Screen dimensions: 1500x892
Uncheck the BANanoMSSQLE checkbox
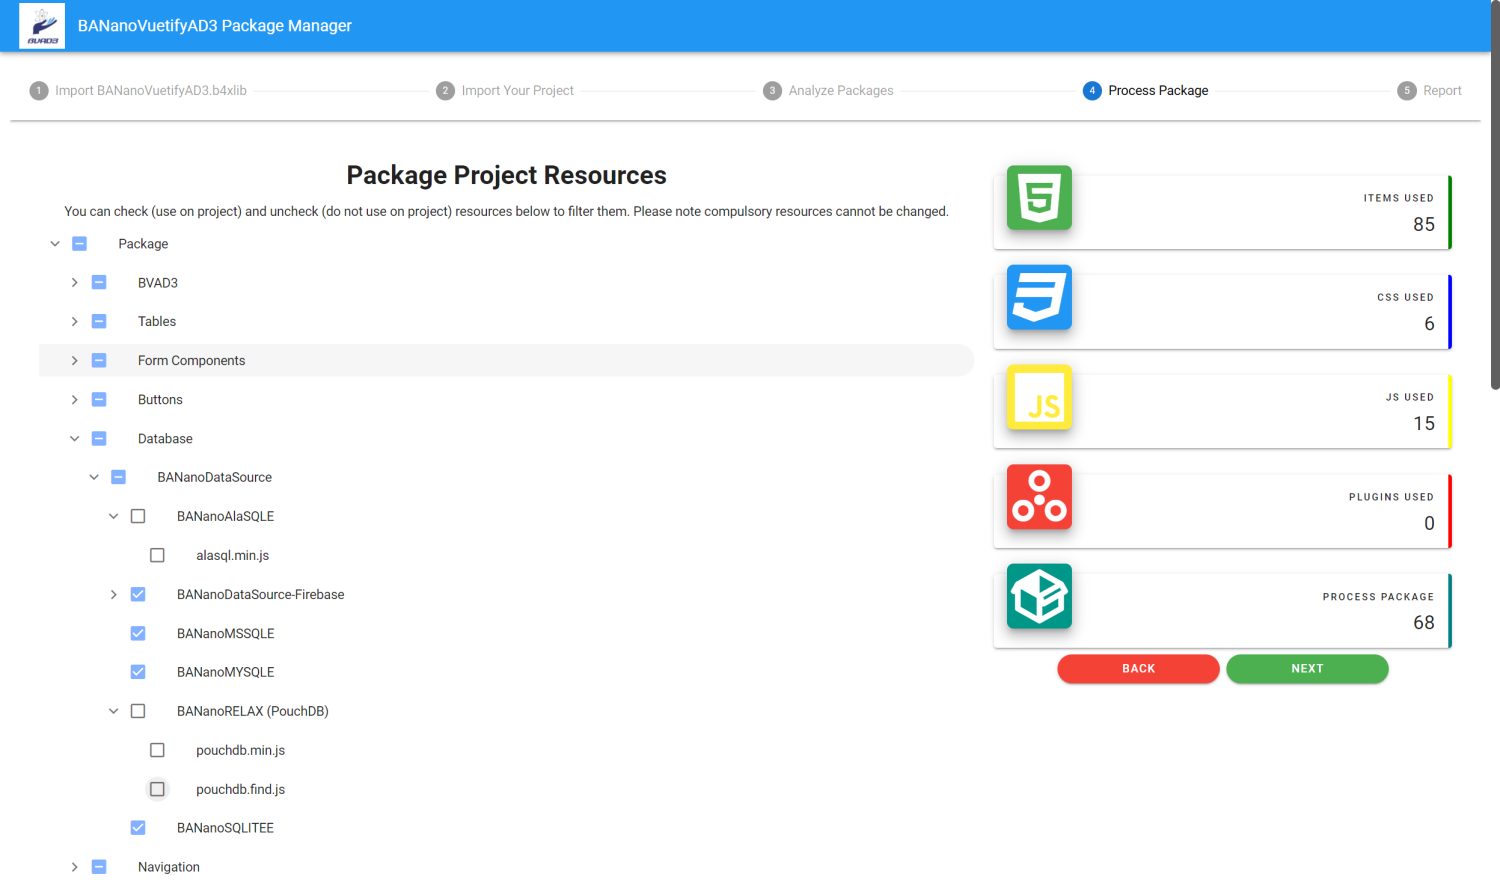pos(138,634)
